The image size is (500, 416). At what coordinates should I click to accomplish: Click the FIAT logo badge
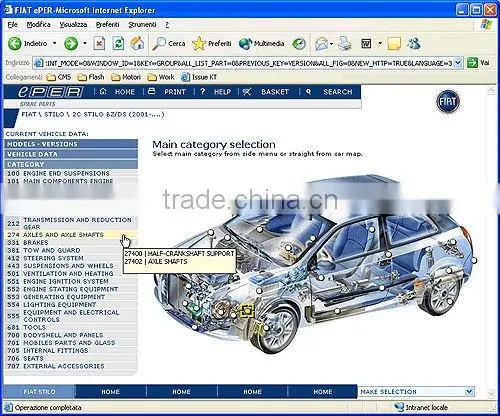pyautogui.click(x=448, y=101)
